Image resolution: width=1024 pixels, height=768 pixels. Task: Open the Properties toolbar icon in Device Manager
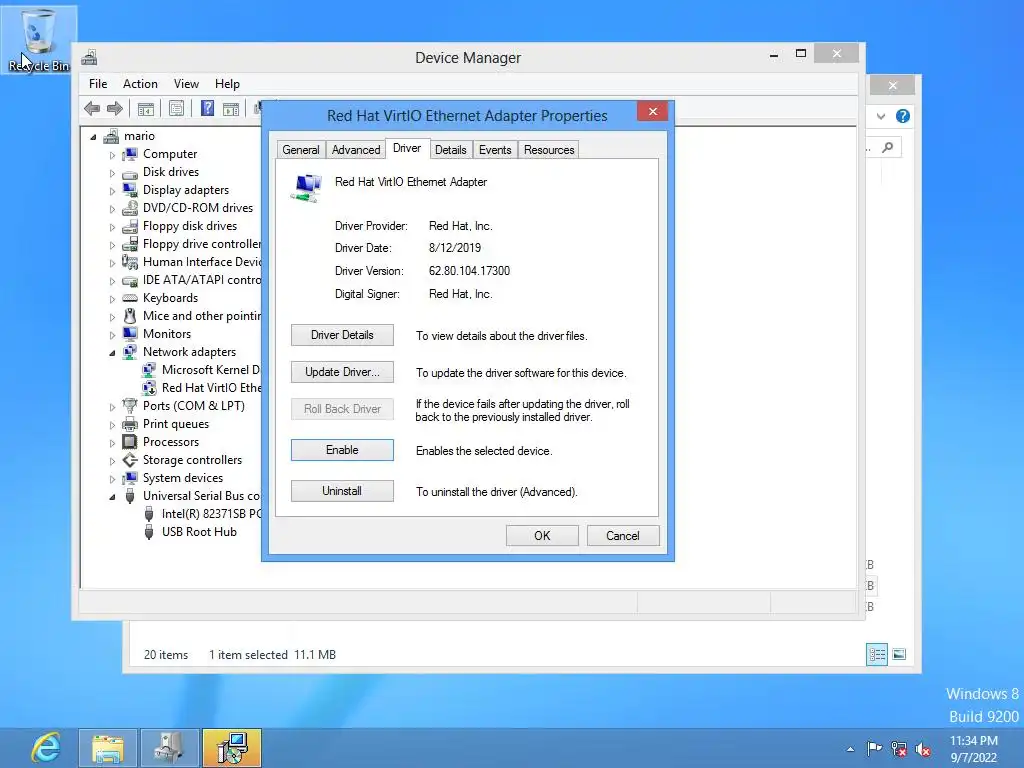(x=176, y=108)
